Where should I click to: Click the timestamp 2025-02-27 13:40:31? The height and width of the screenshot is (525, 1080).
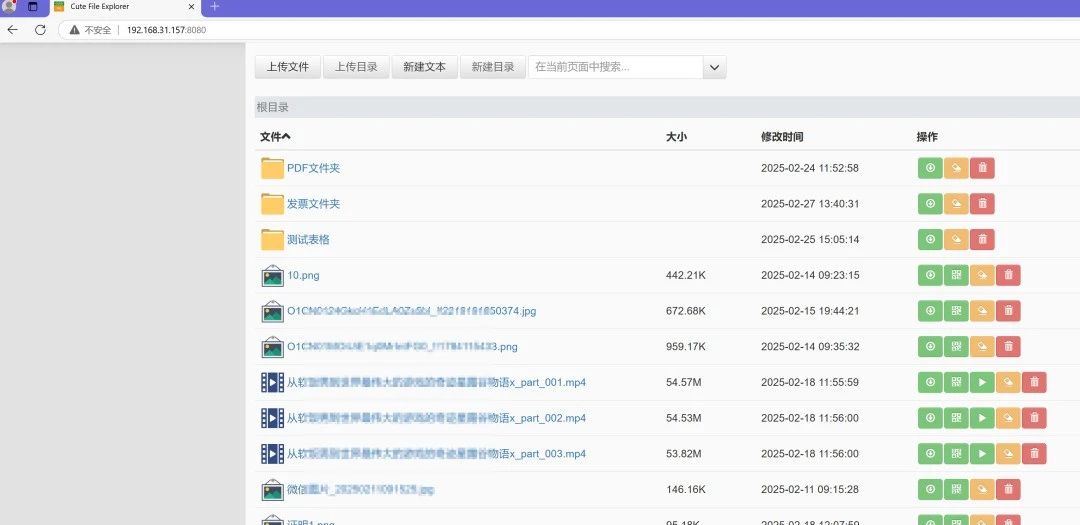click(x=810, y=204)
